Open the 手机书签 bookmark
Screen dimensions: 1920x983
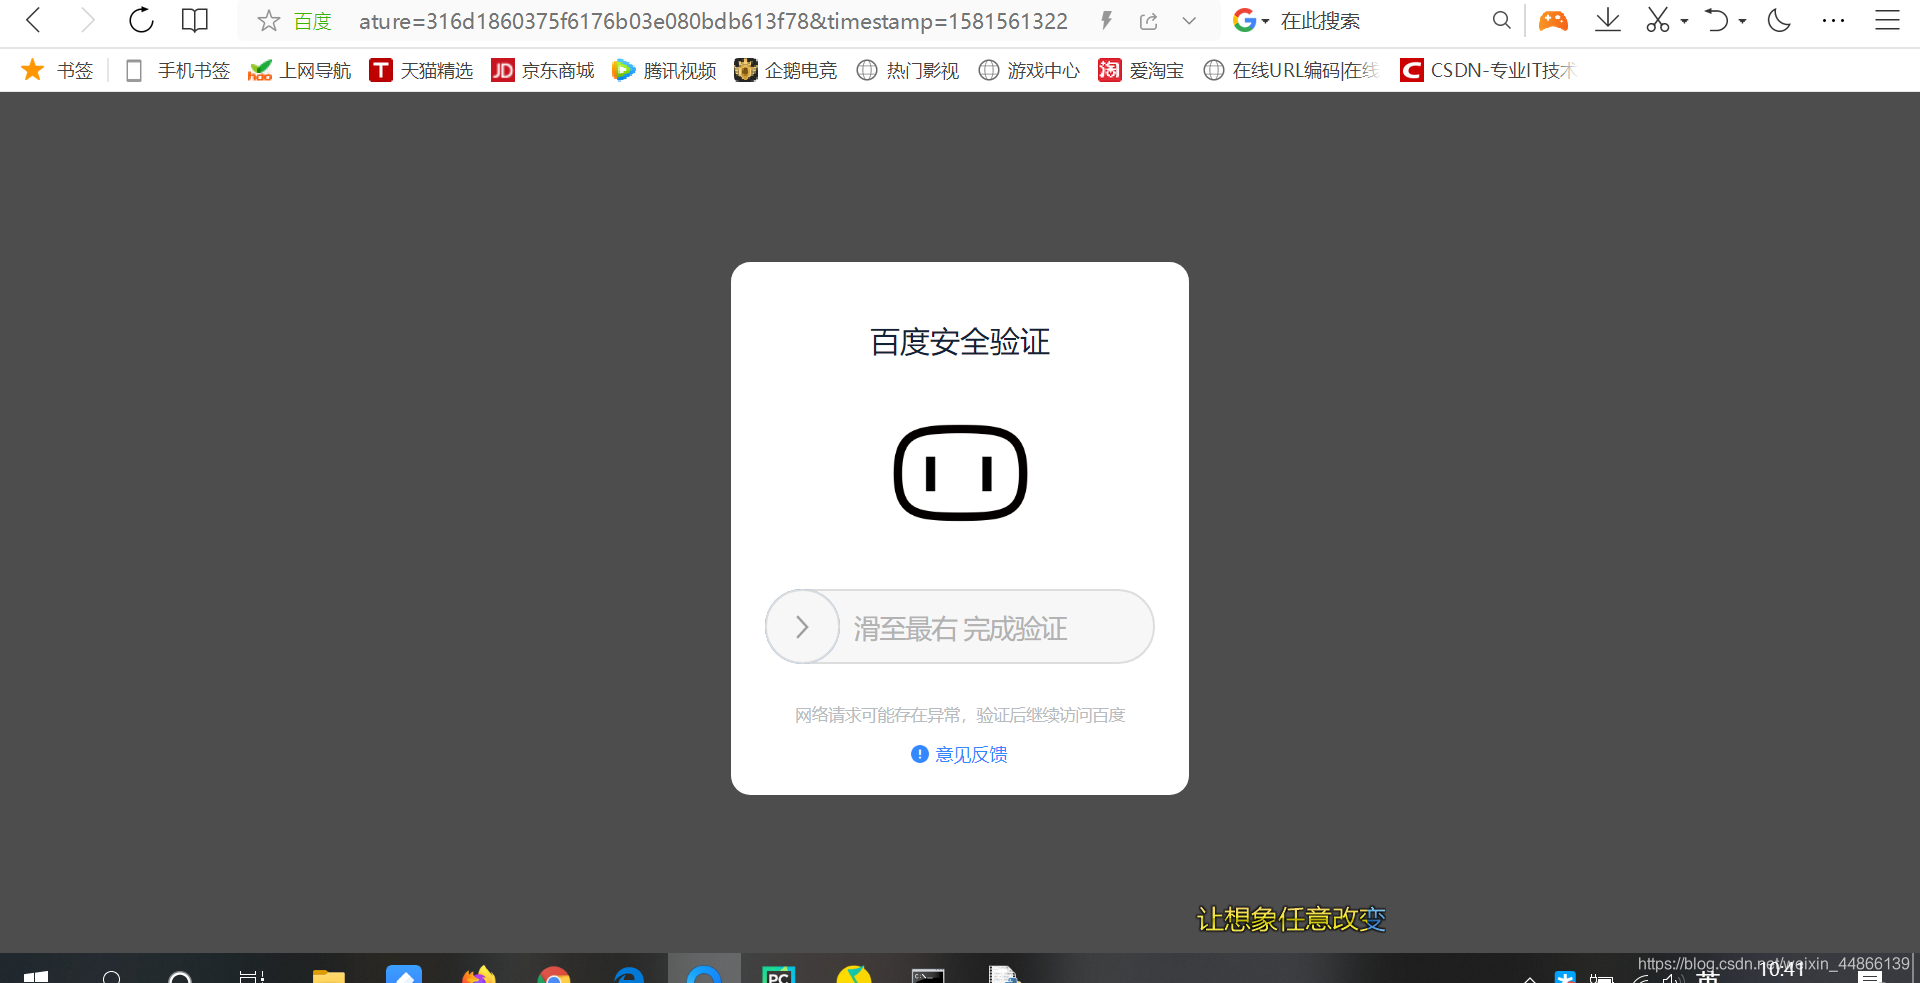(177, 70)
